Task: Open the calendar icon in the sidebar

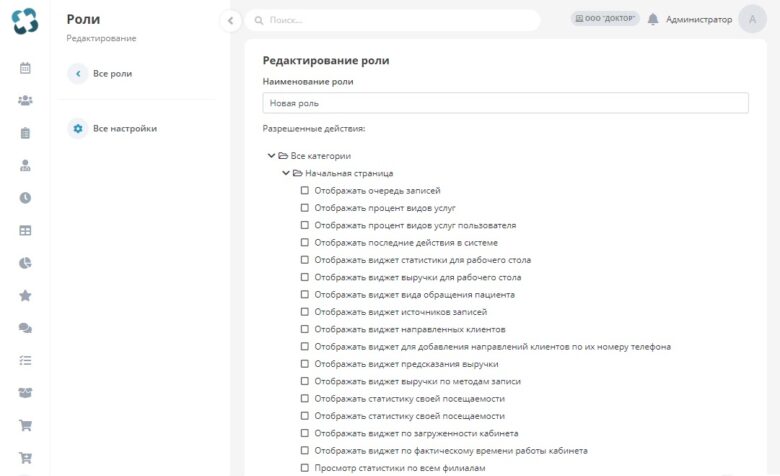Action: [x=25, y=68]
